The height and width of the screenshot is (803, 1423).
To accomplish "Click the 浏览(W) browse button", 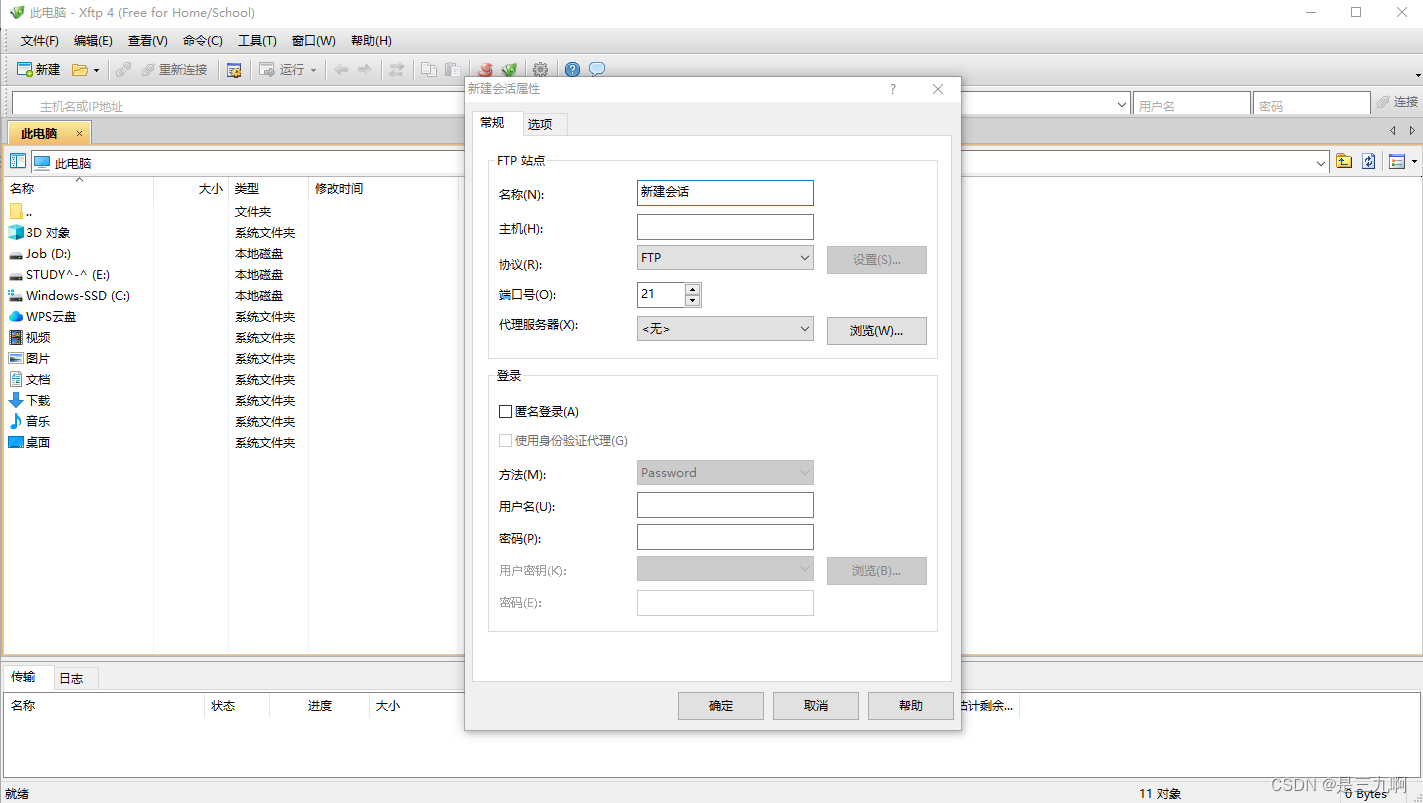I will coord(876,330).
